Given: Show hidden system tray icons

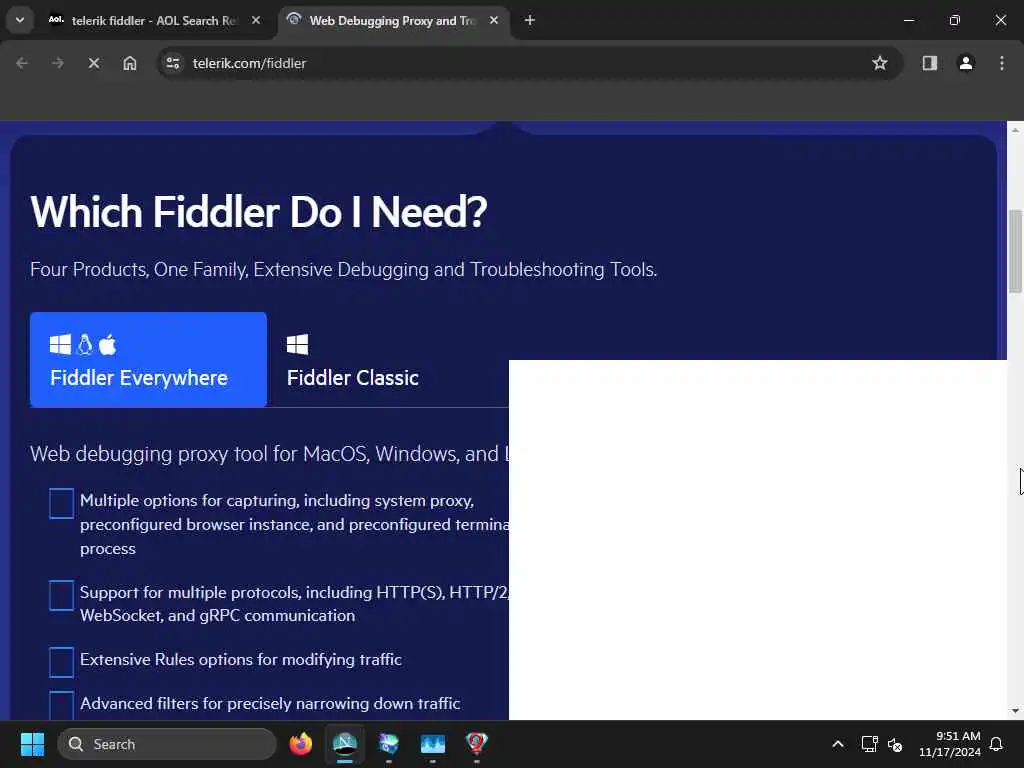Looking at the screenshot, I should 838,744.
